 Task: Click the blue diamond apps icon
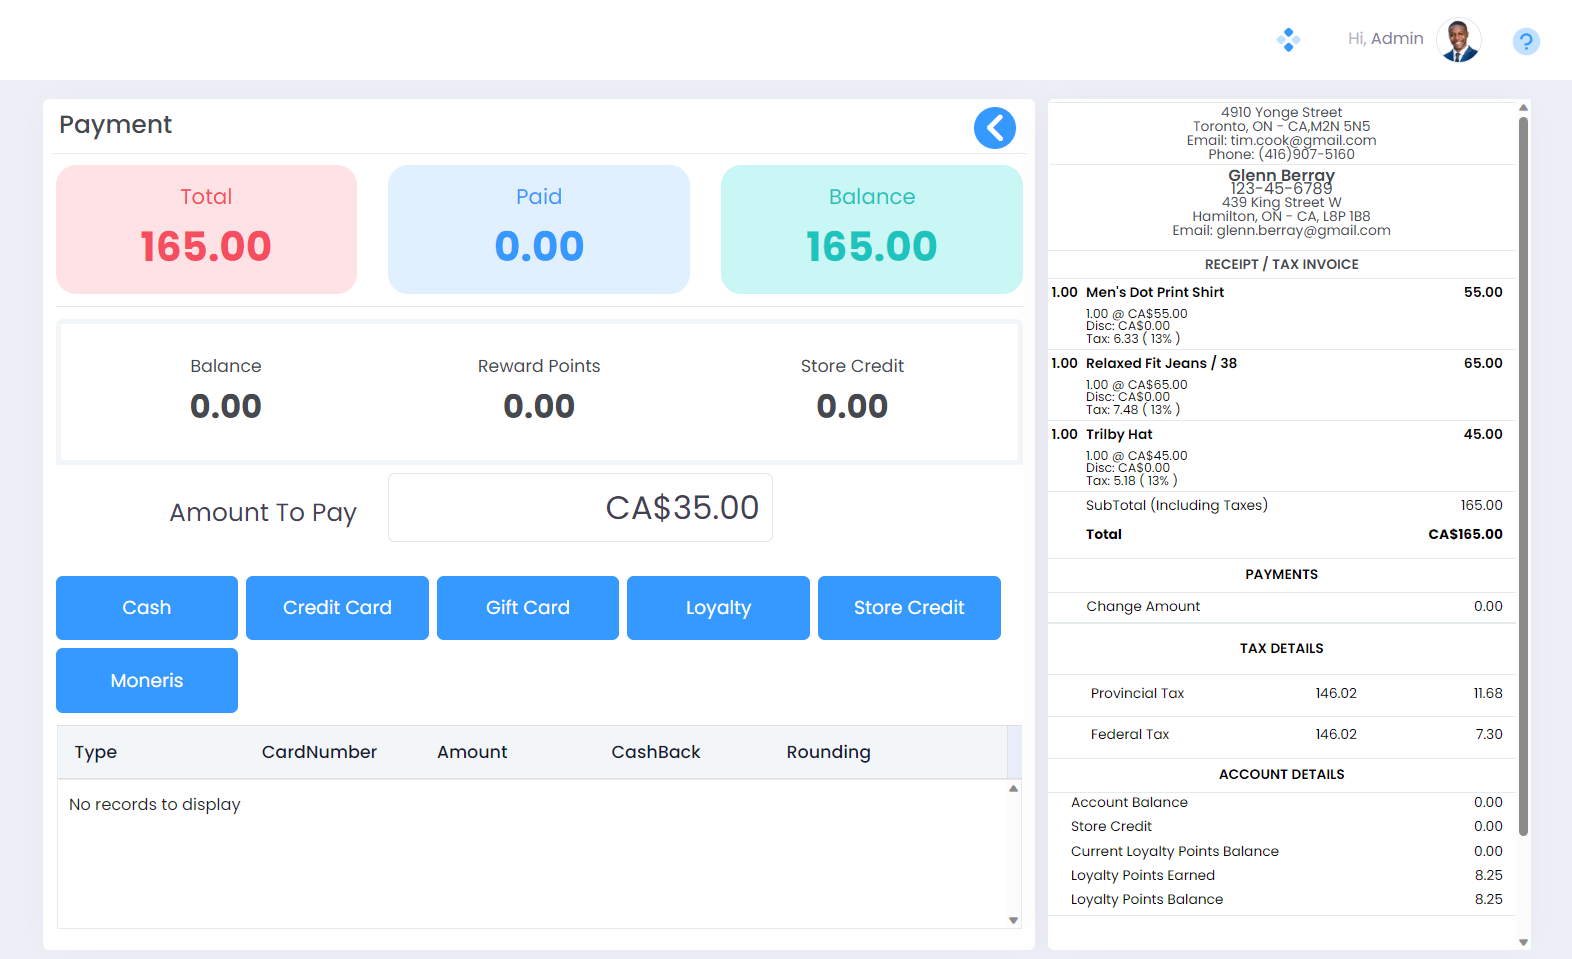1288,40
